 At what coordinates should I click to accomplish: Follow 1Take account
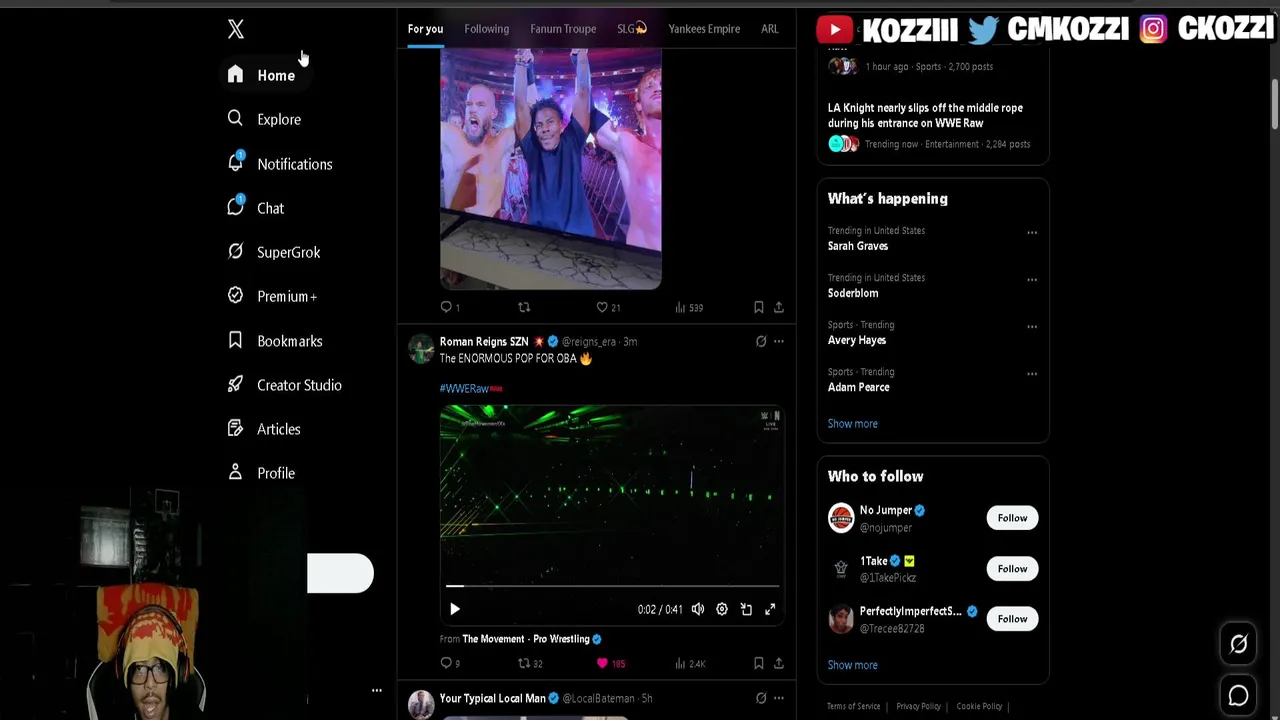(1012, 569)
